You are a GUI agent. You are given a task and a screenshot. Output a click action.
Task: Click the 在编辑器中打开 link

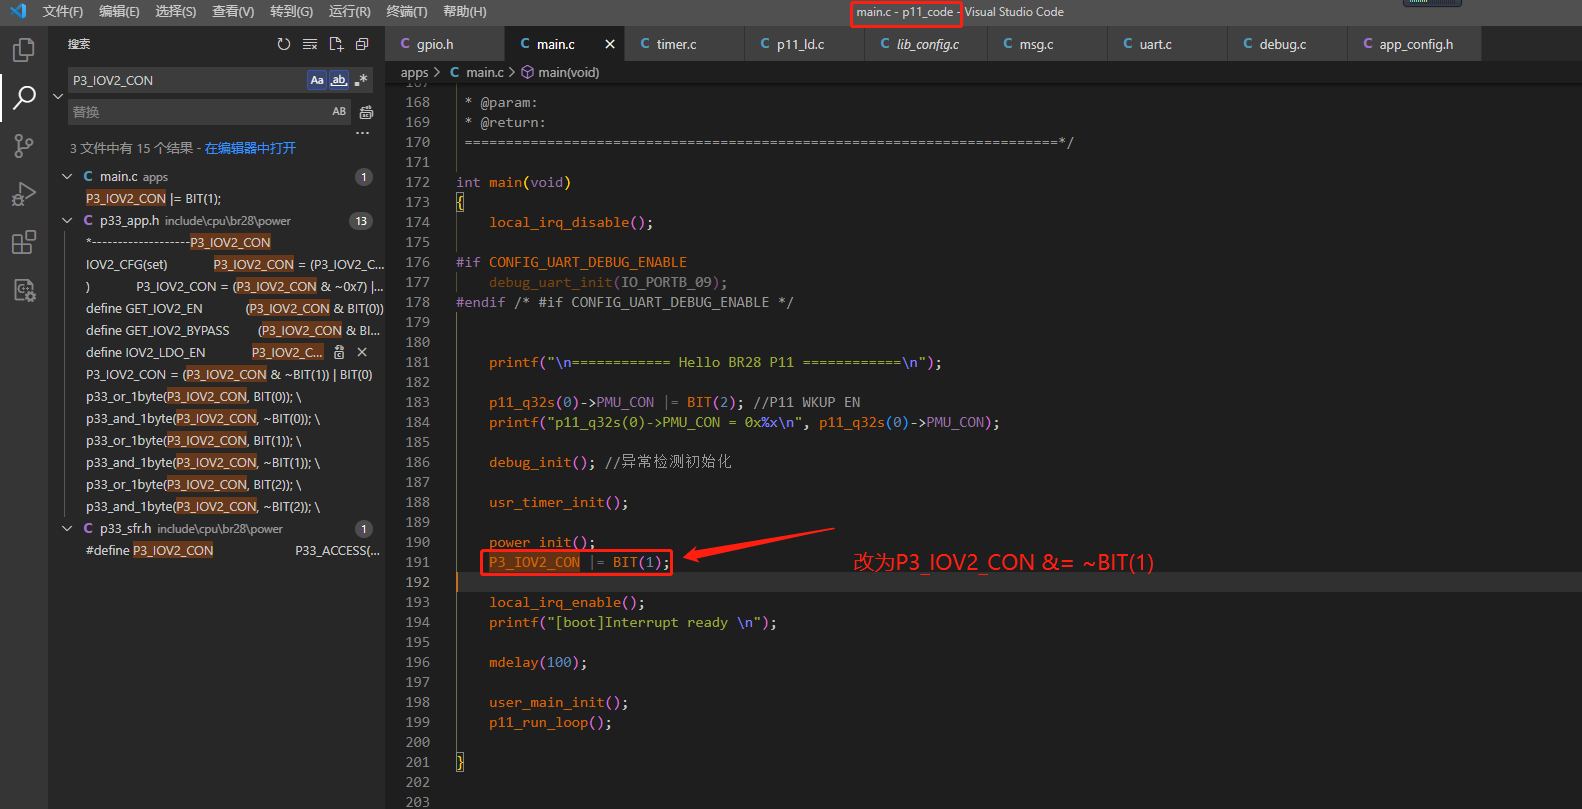[250, 148]
